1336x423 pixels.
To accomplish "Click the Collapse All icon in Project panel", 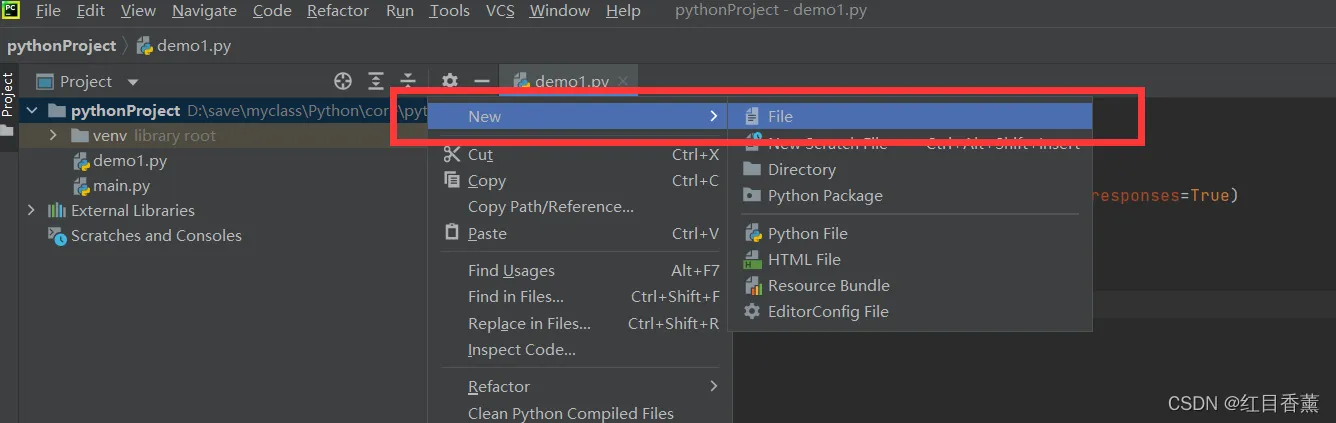I will [408, 81].
